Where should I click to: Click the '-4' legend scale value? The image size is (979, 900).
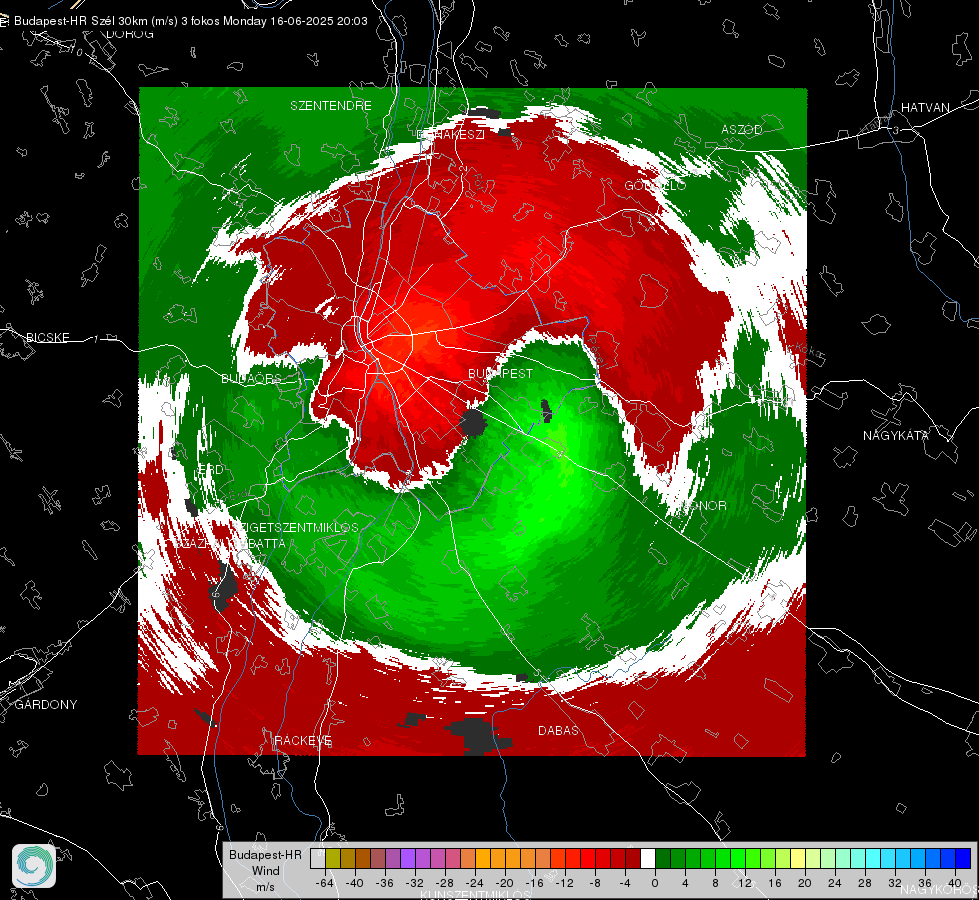(625, 883)
